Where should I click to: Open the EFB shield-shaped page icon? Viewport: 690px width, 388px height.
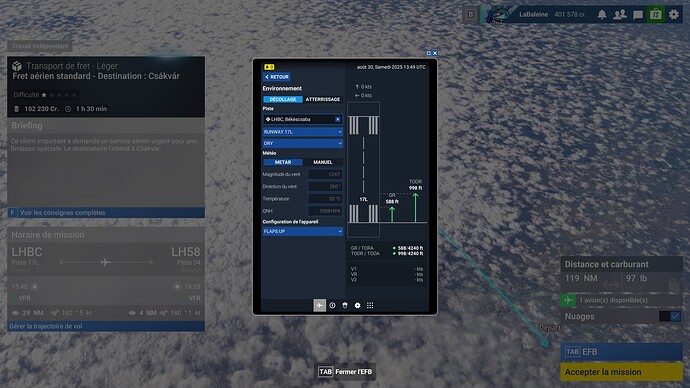[x=345, y=305]
